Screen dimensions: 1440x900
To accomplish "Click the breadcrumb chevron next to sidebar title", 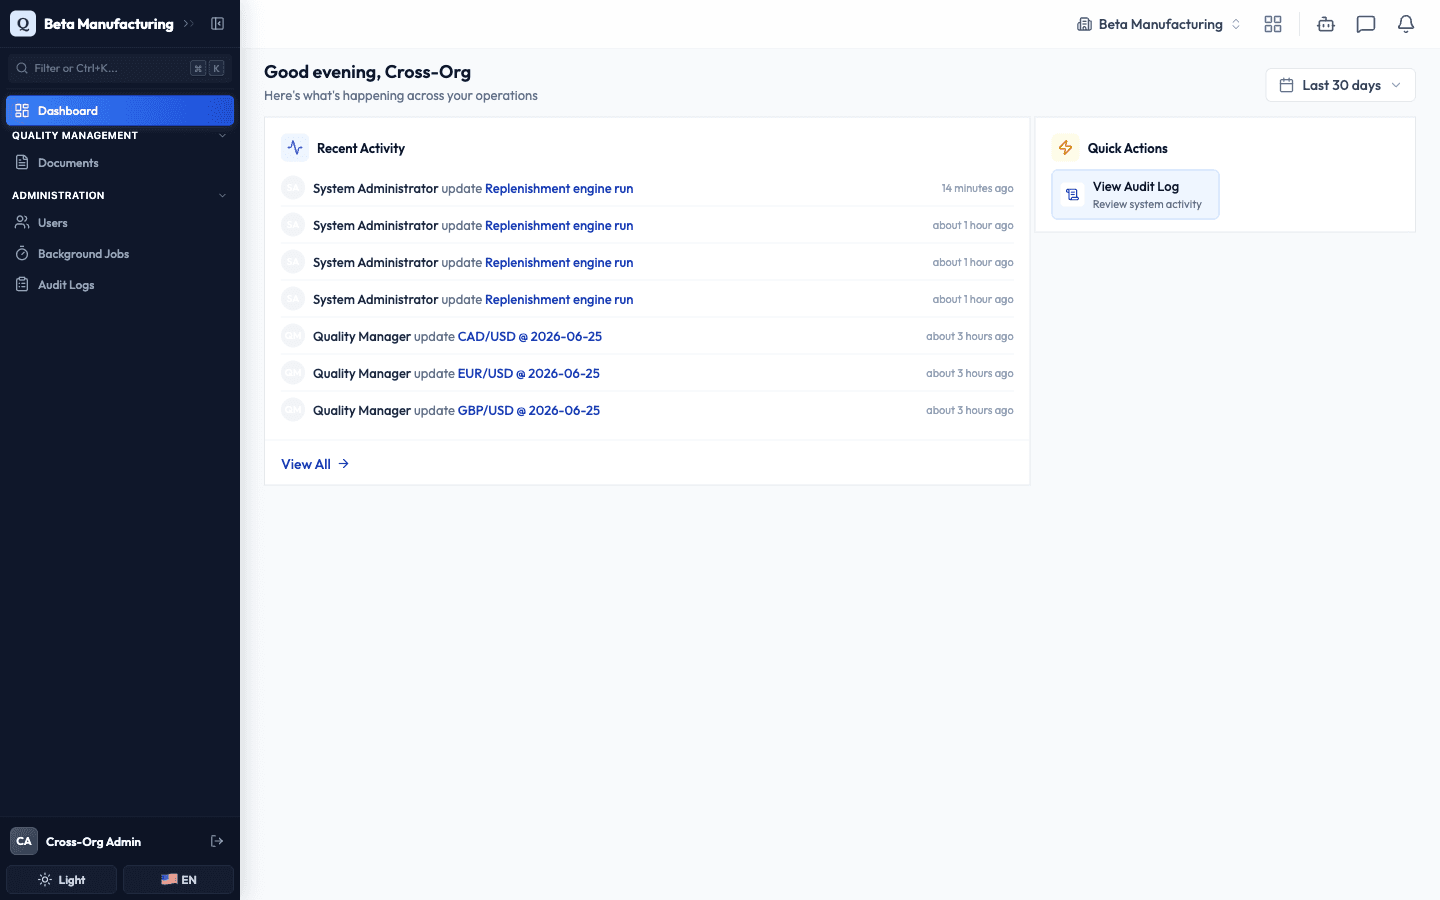I will [x=188, y=24].
